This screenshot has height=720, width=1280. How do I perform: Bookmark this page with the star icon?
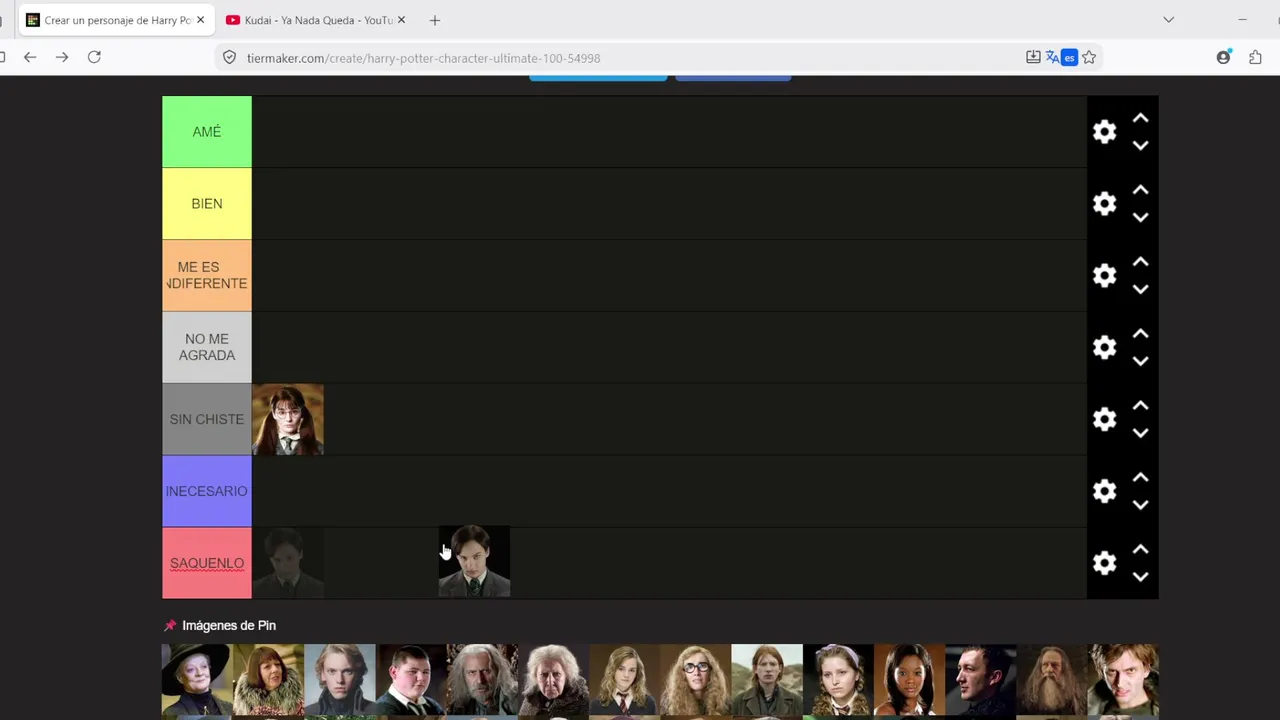click(x=1089, y=58)
